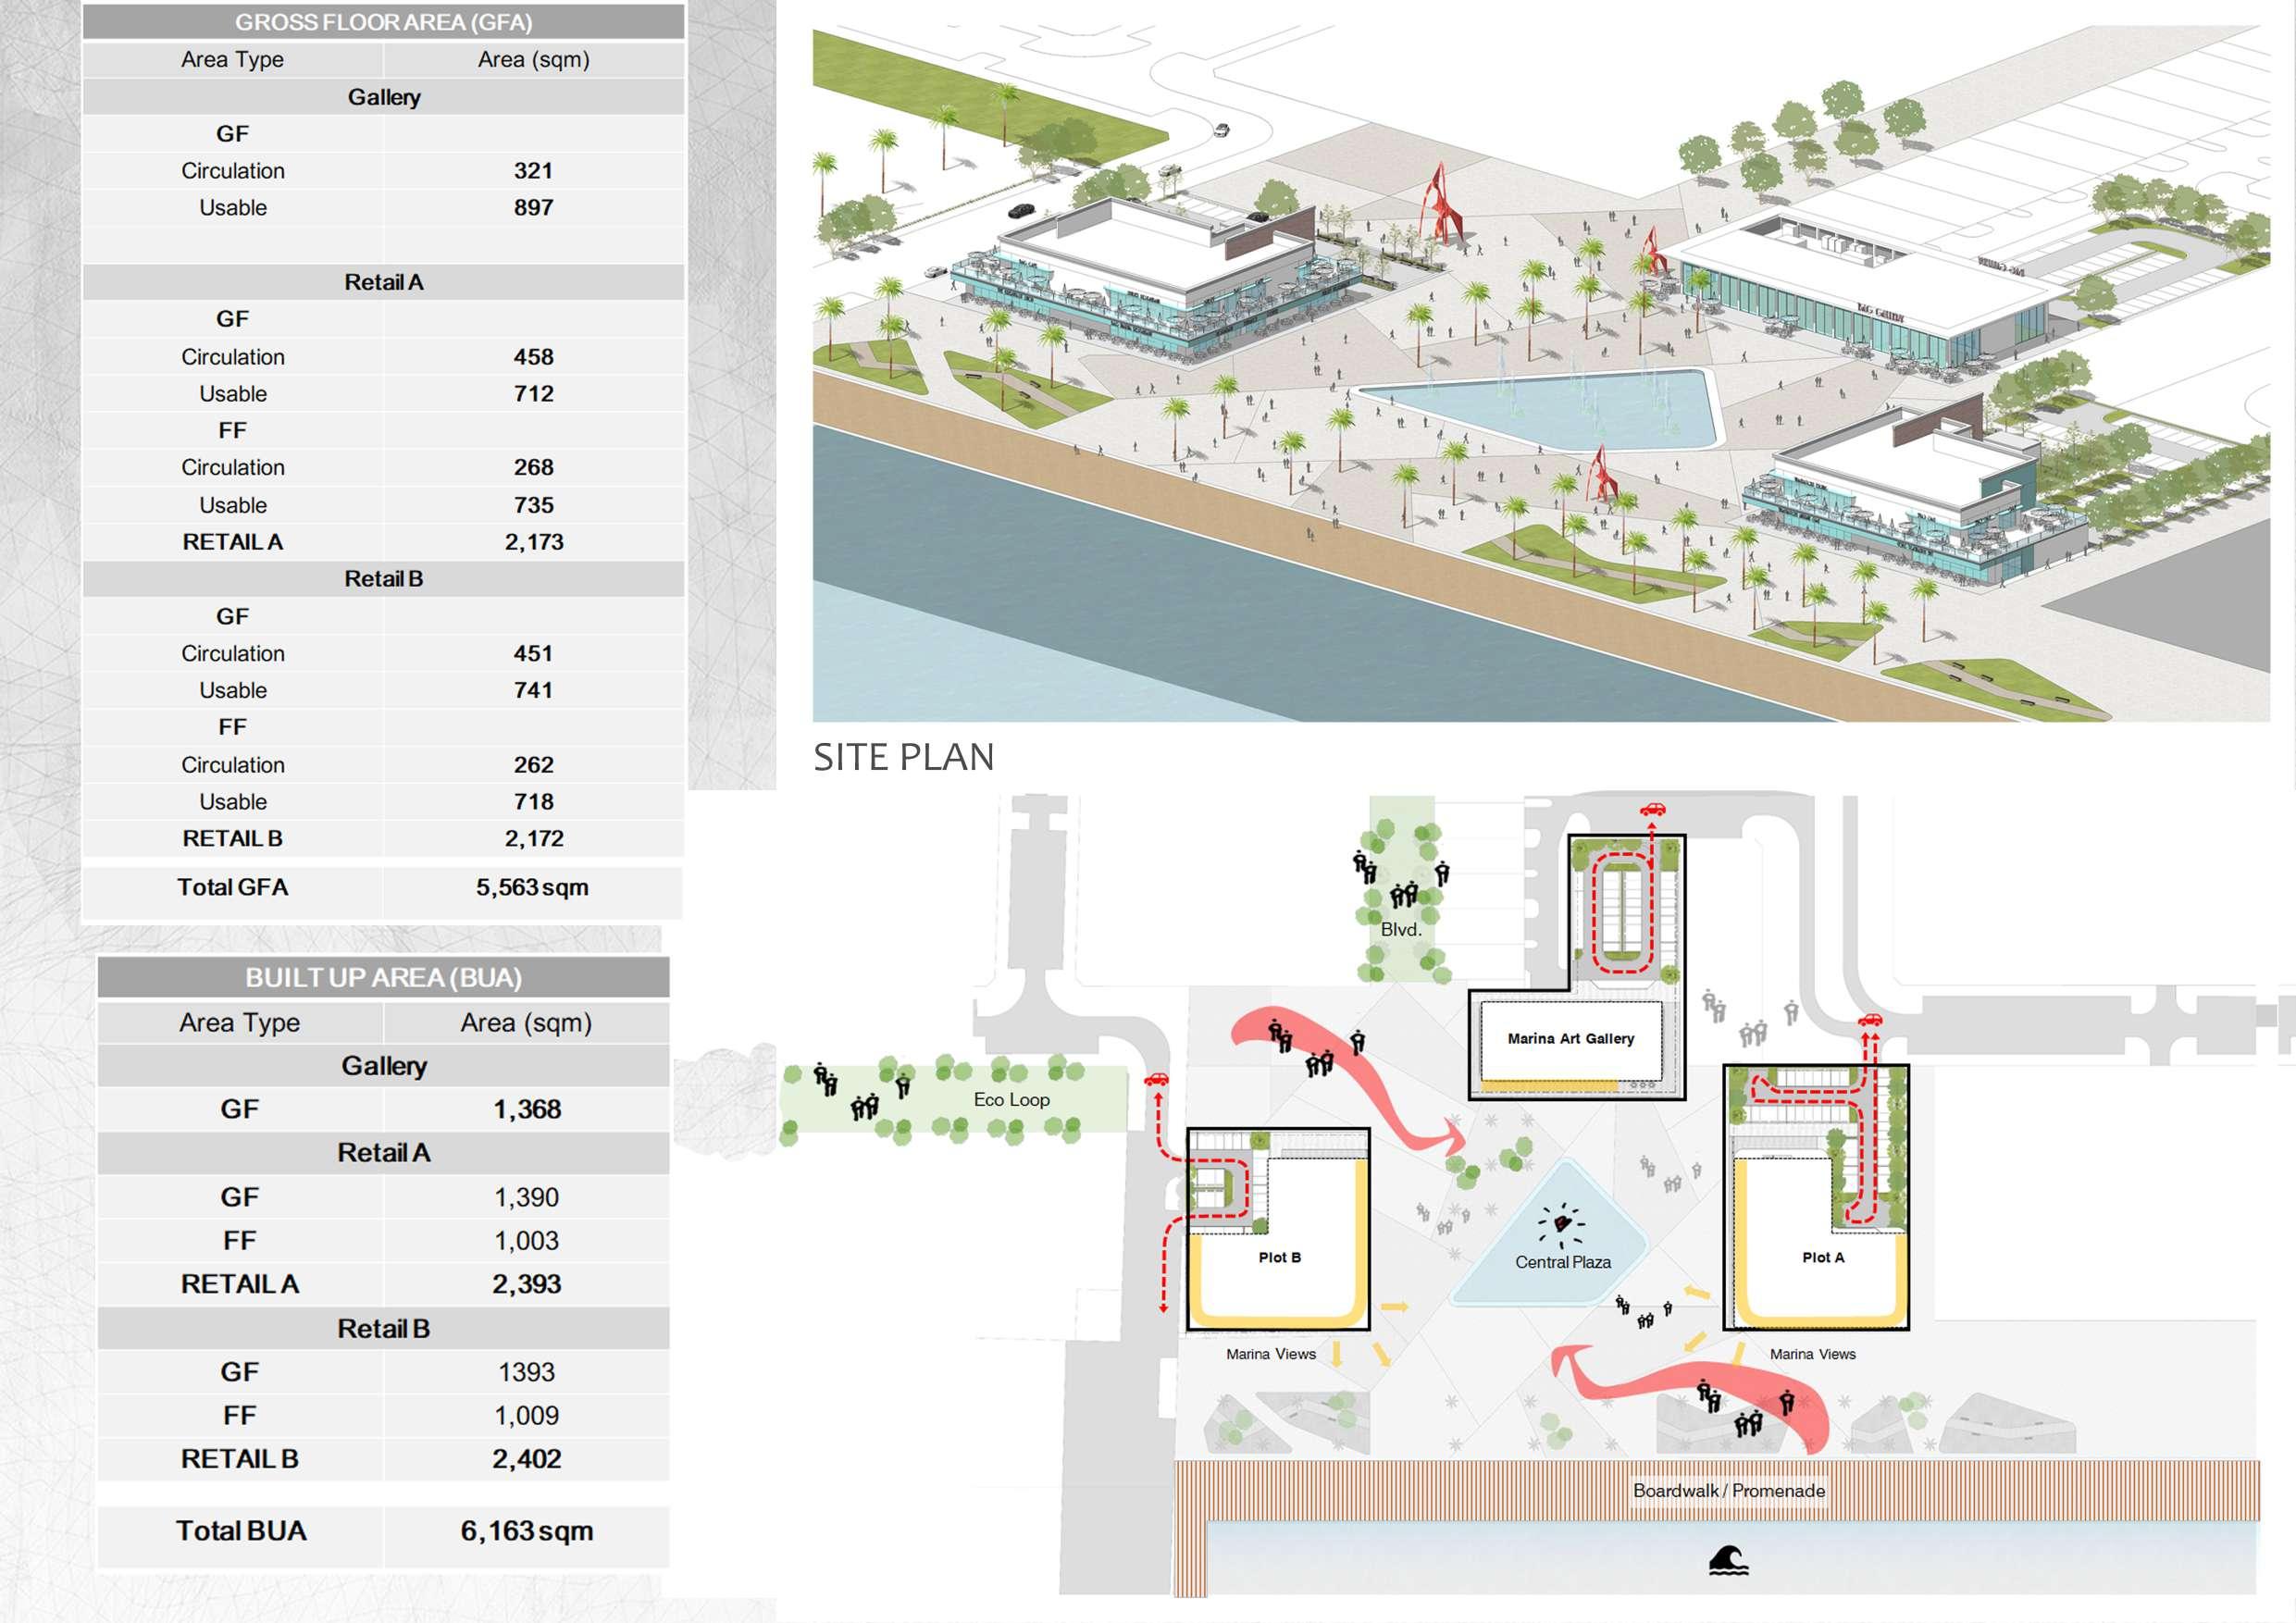The width and height of the screenshot is (2296, 1623).
Task: Click the red car icon near Eco Loop
Action: tap(1156, 1079)
